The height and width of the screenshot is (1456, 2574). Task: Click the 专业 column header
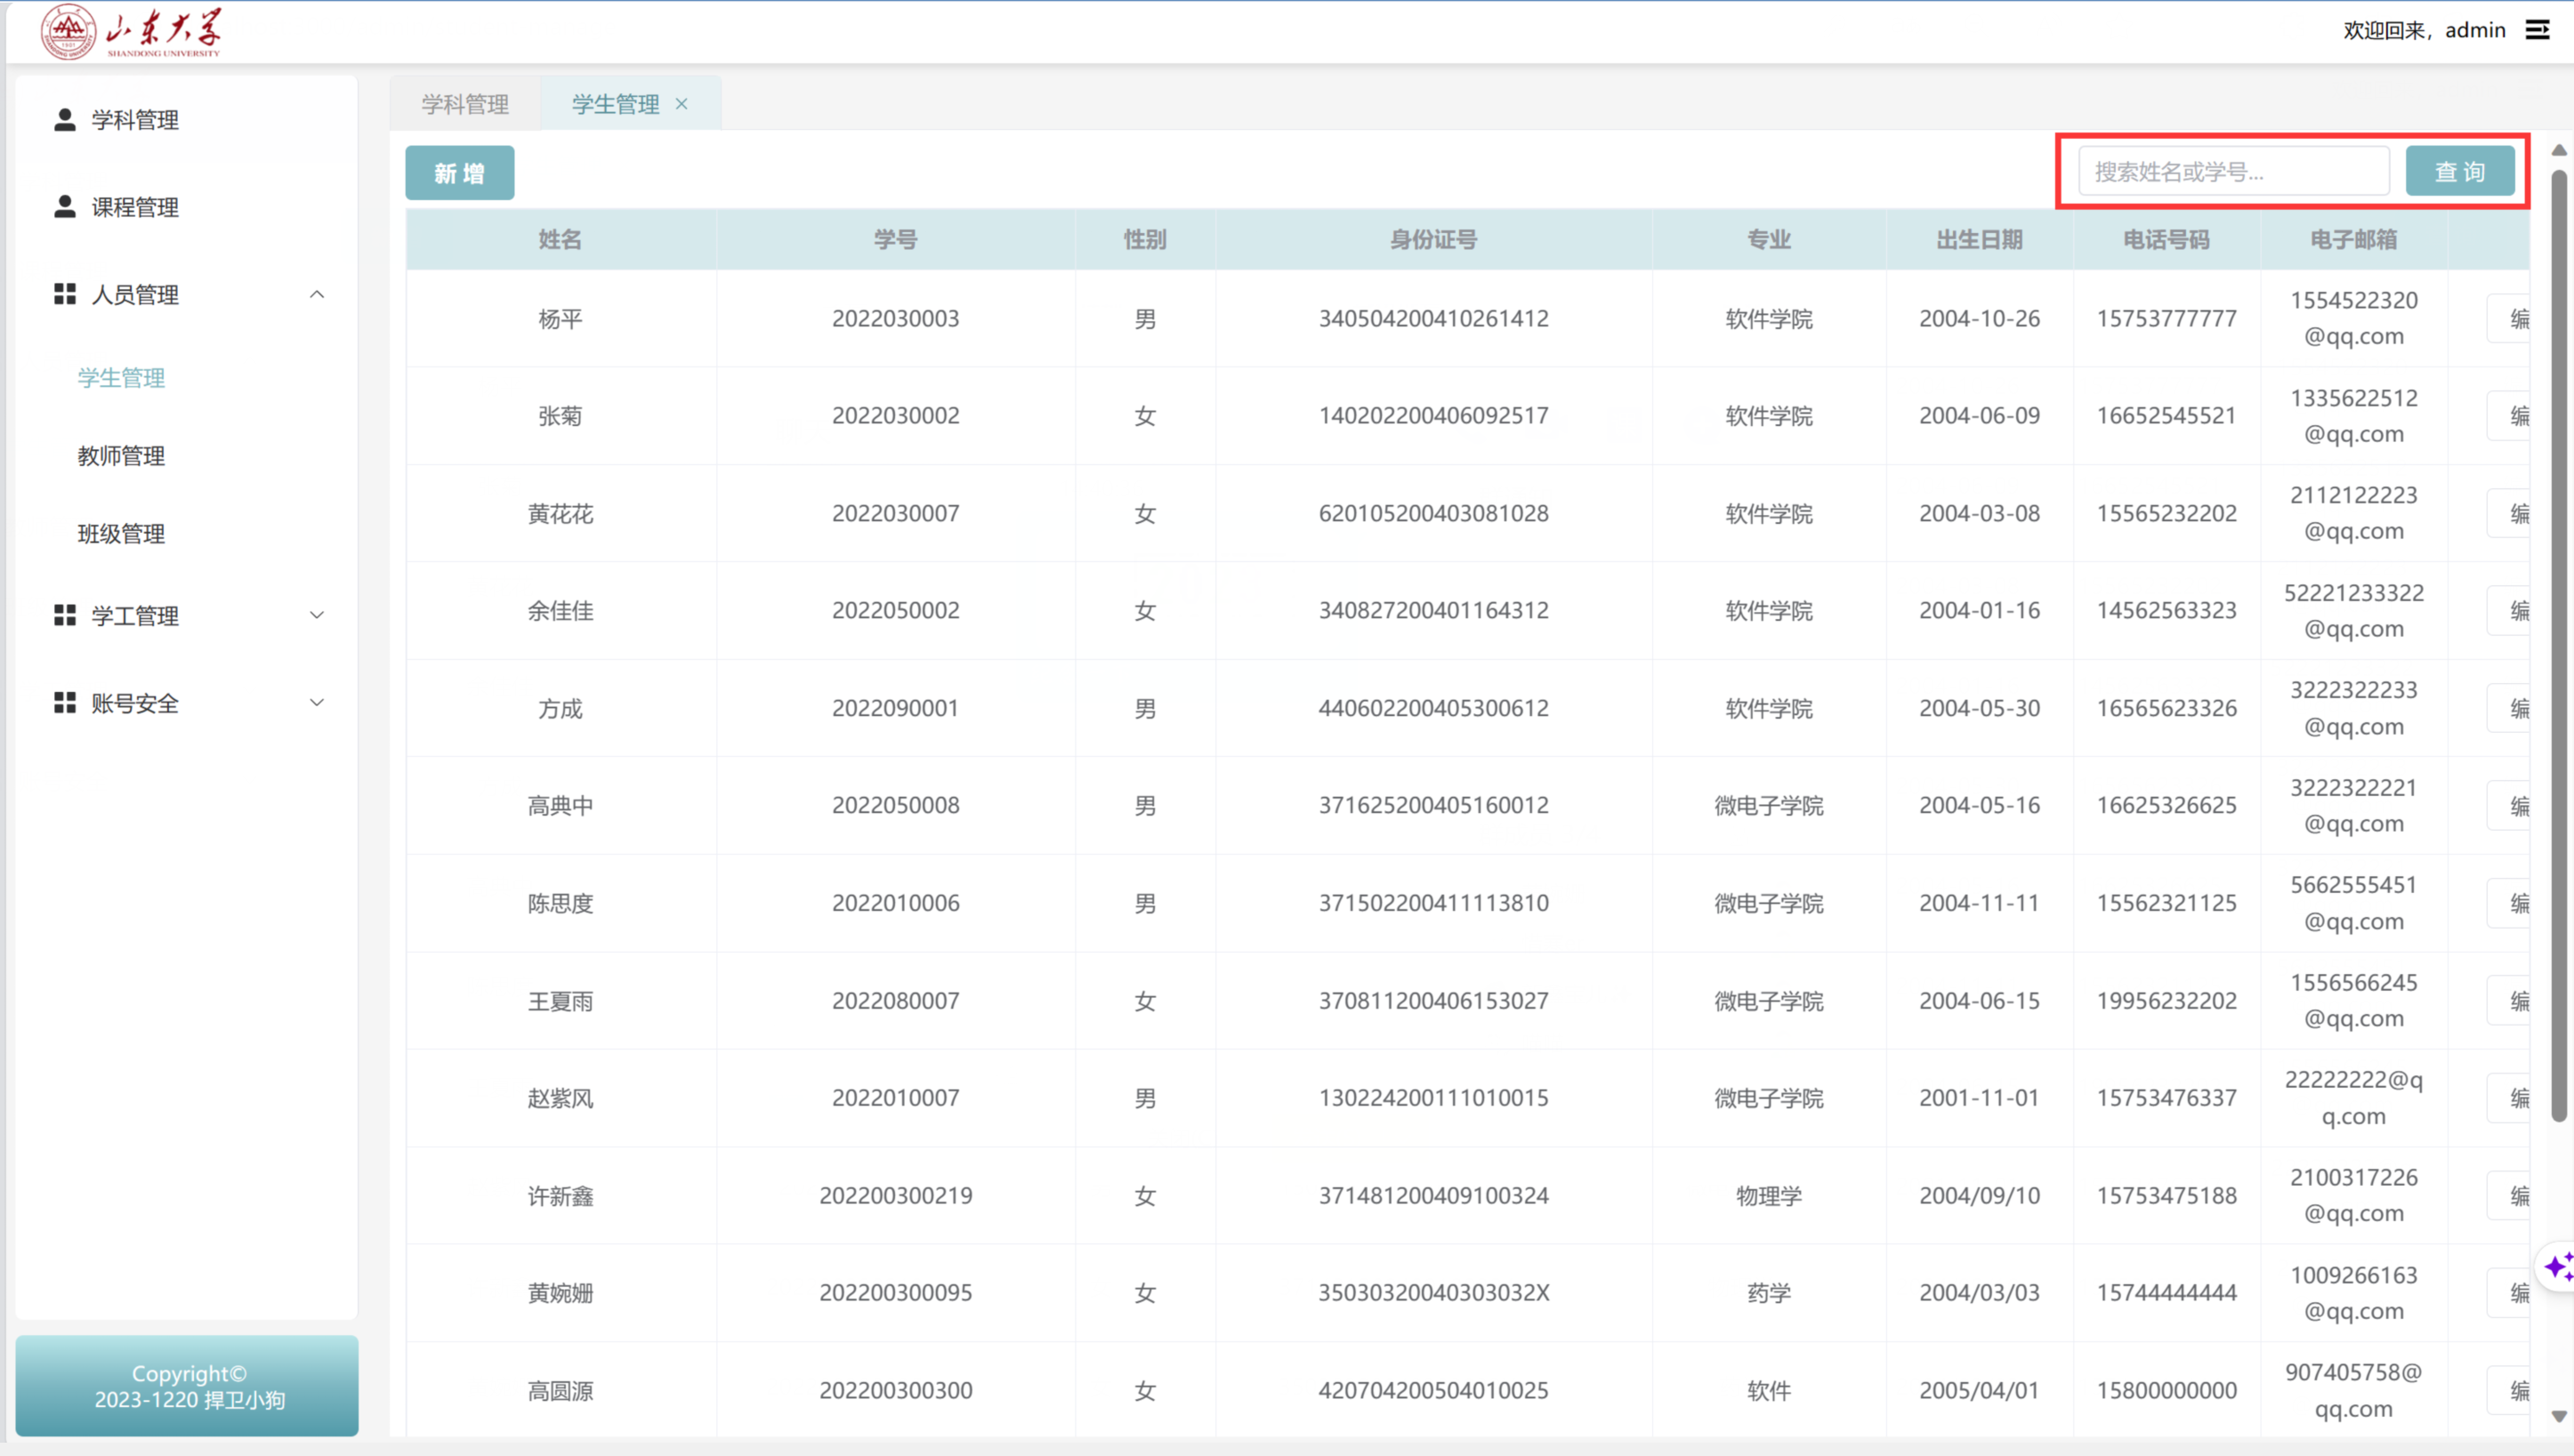(1769, 240)
